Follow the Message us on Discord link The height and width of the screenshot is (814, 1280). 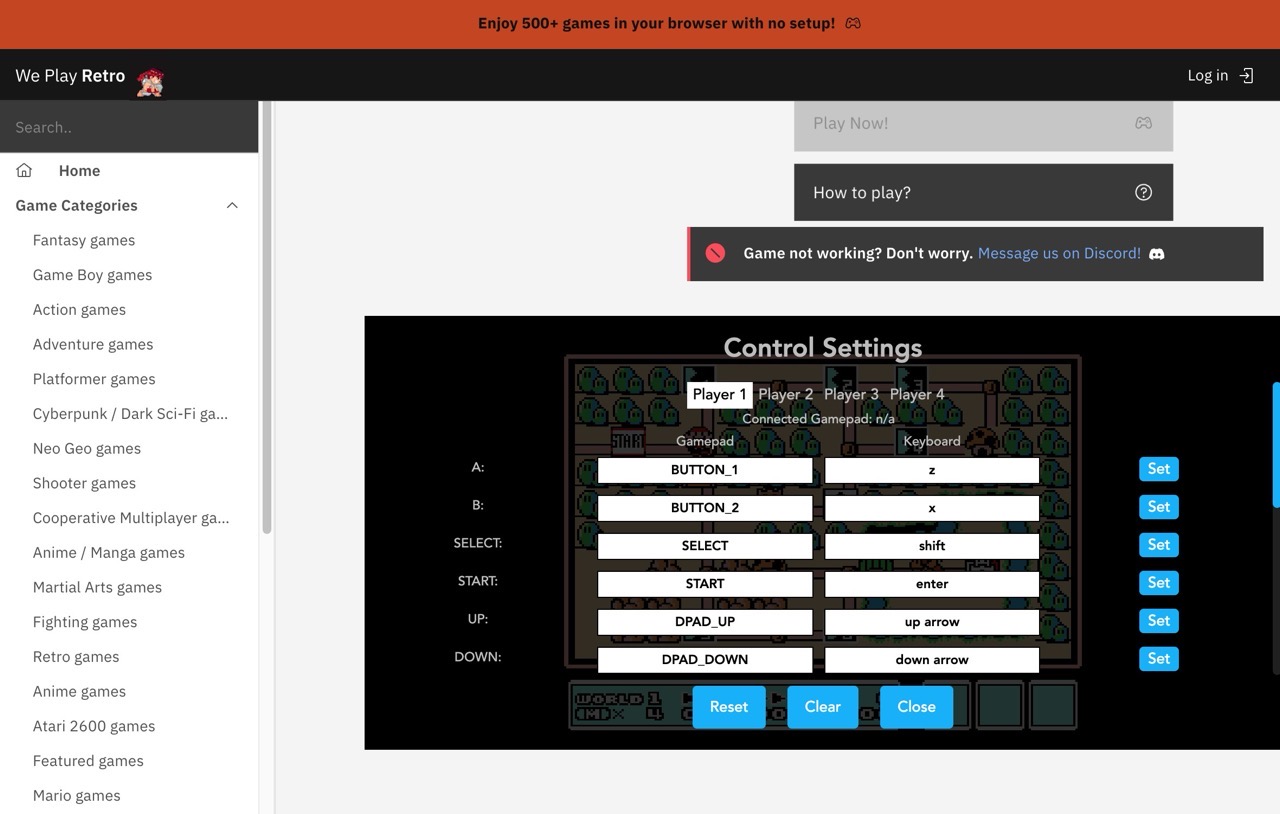pos(1059,253)
